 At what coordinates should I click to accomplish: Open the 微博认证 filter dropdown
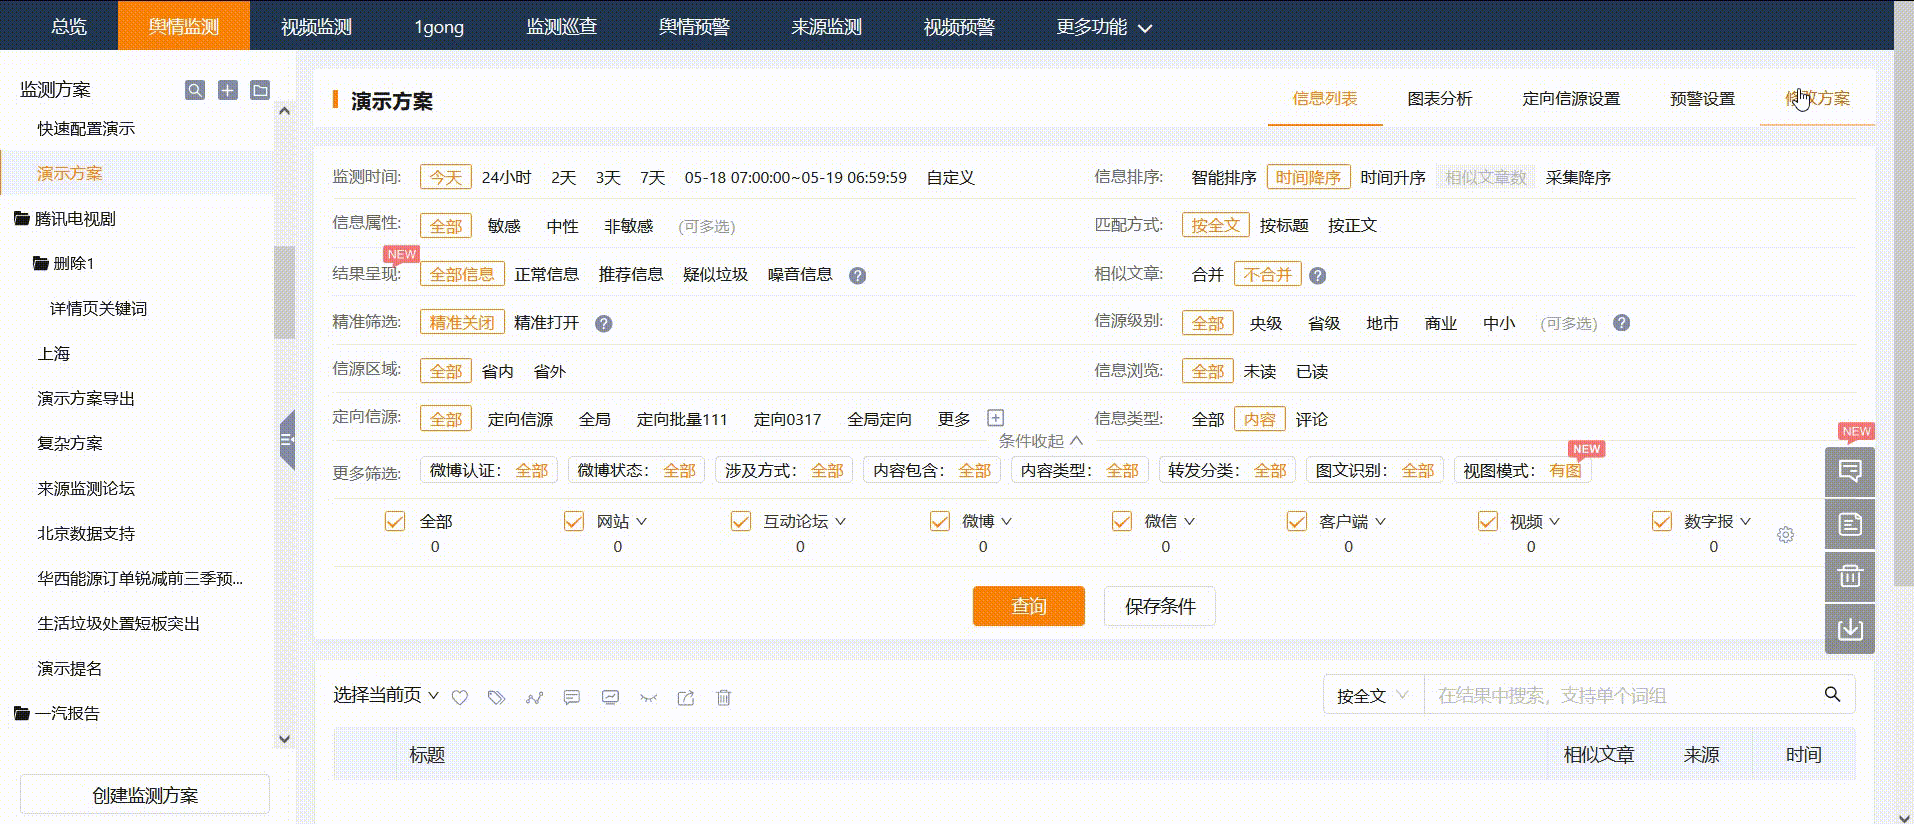pos(489,470)
